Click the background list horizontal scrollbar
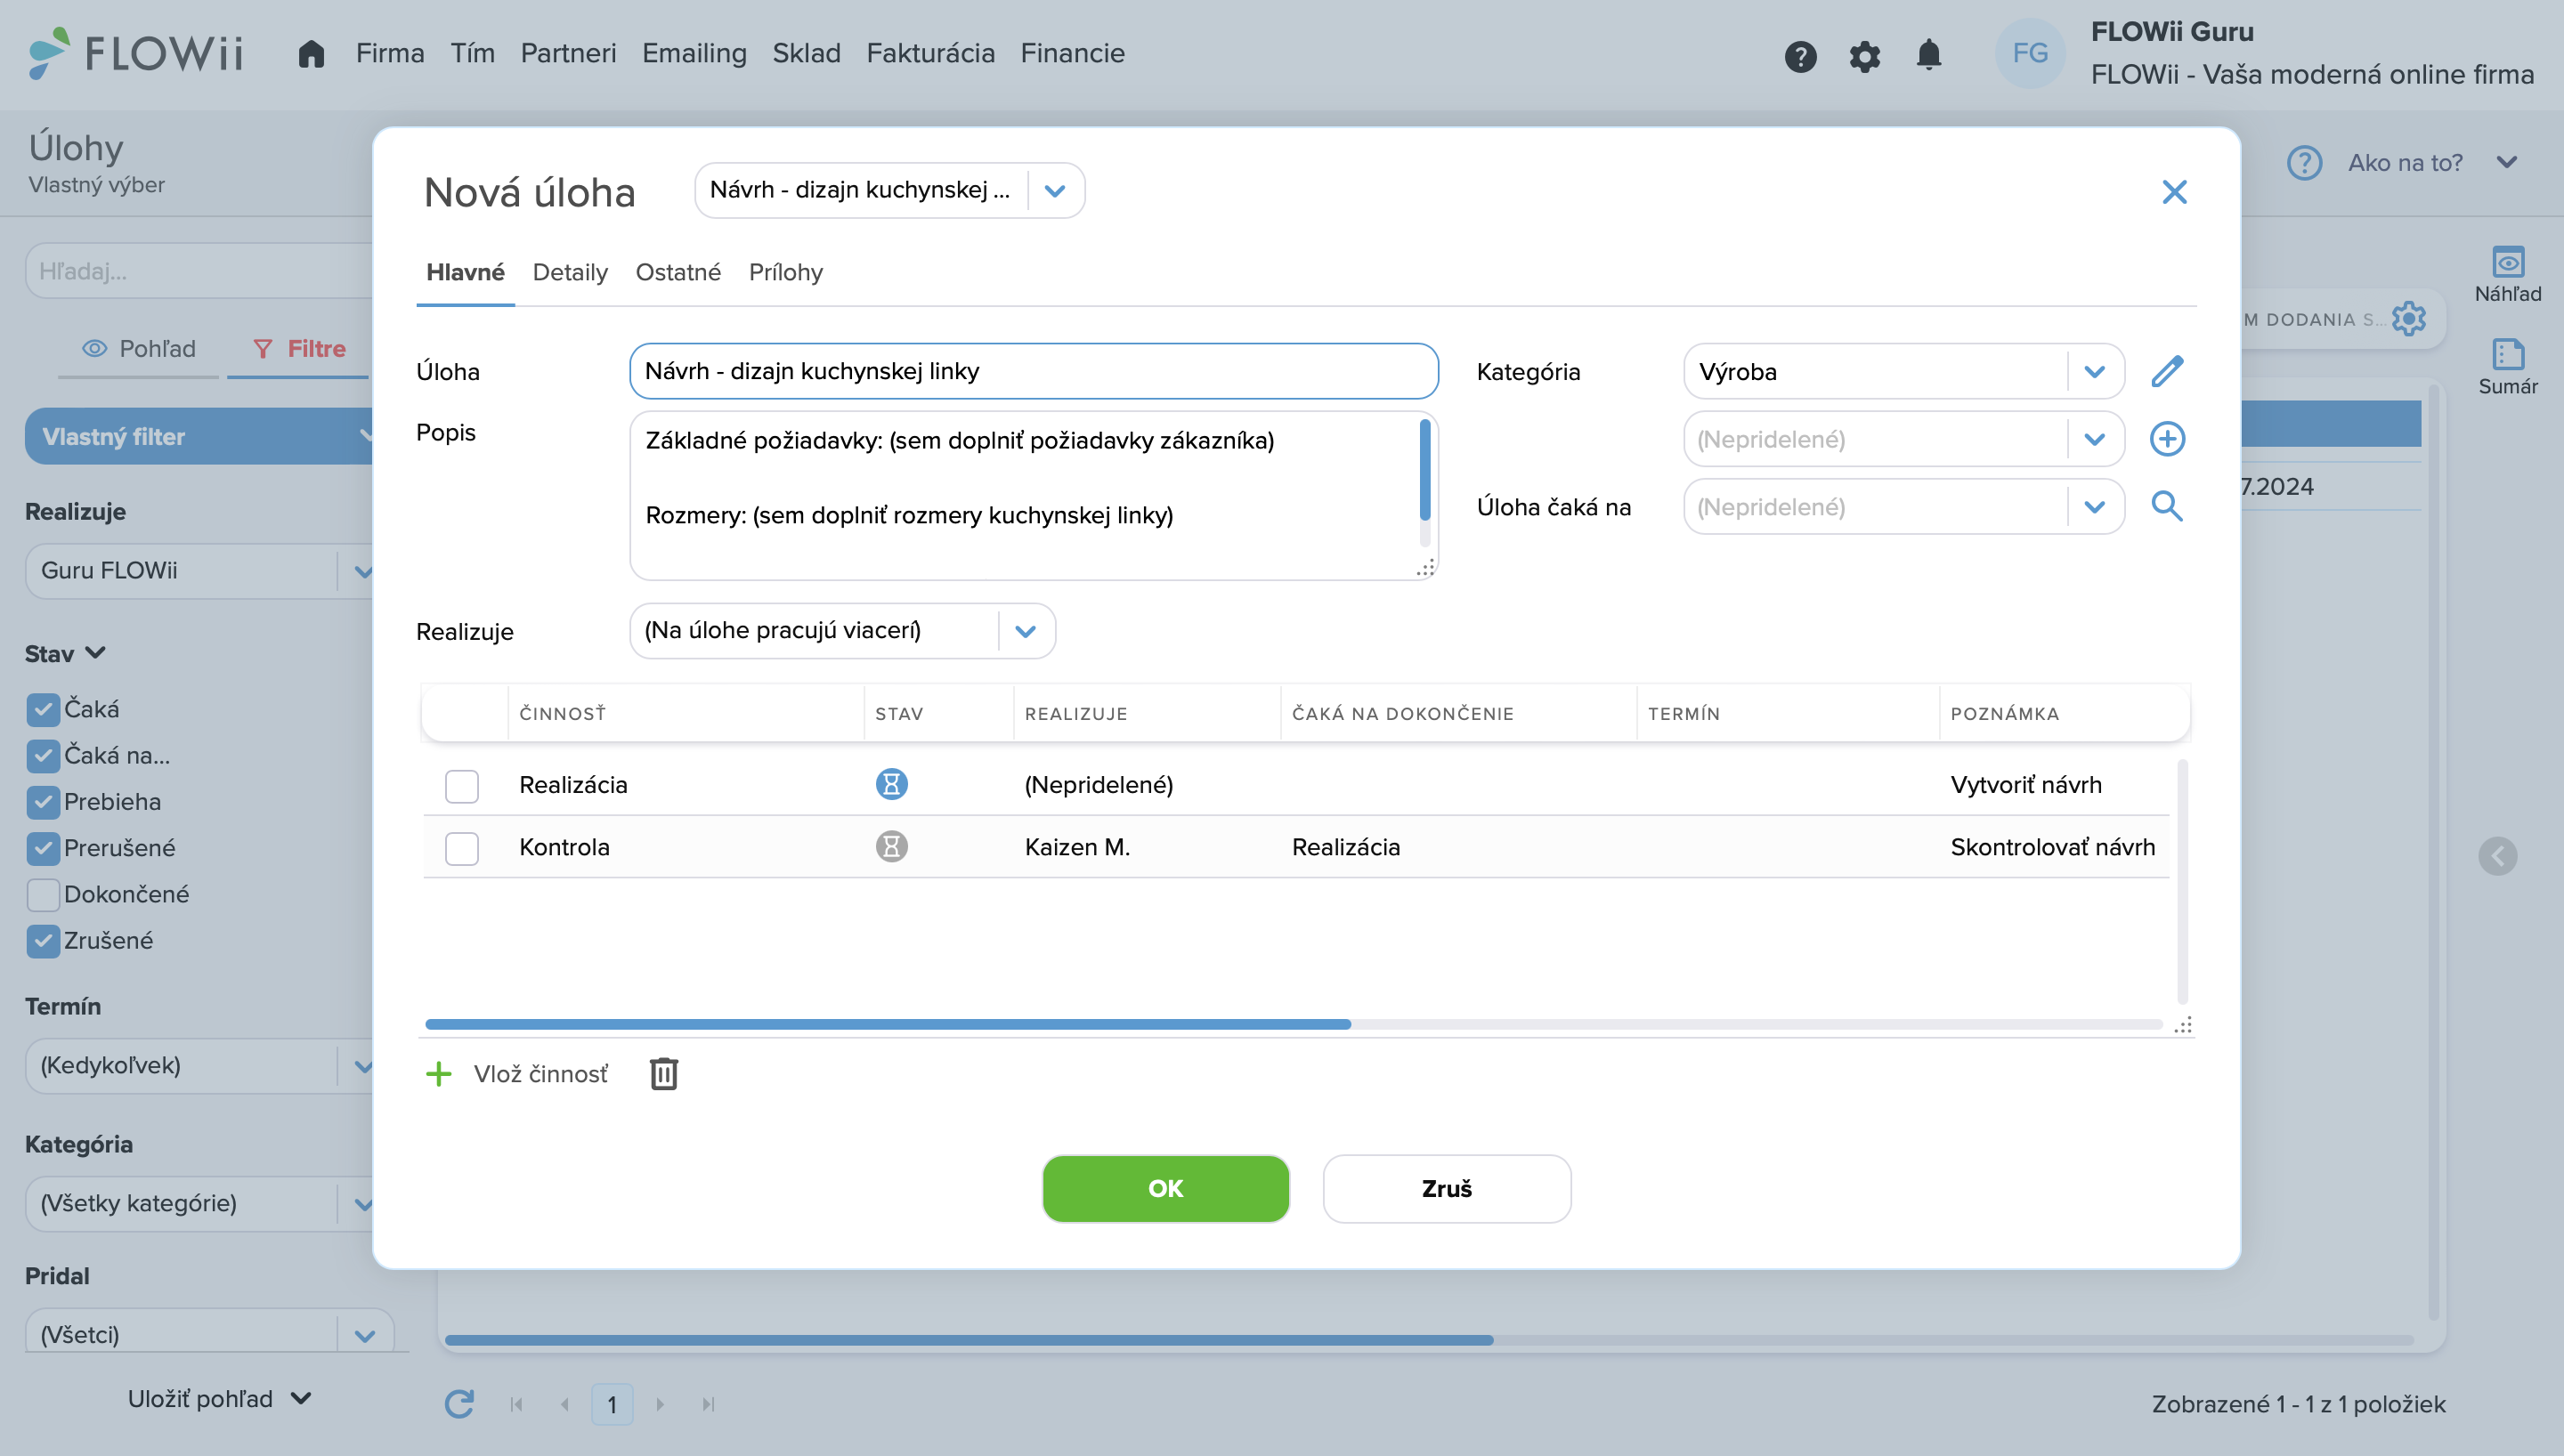The width and height of the screenshot is (2564, 1456). [968, 1340]
